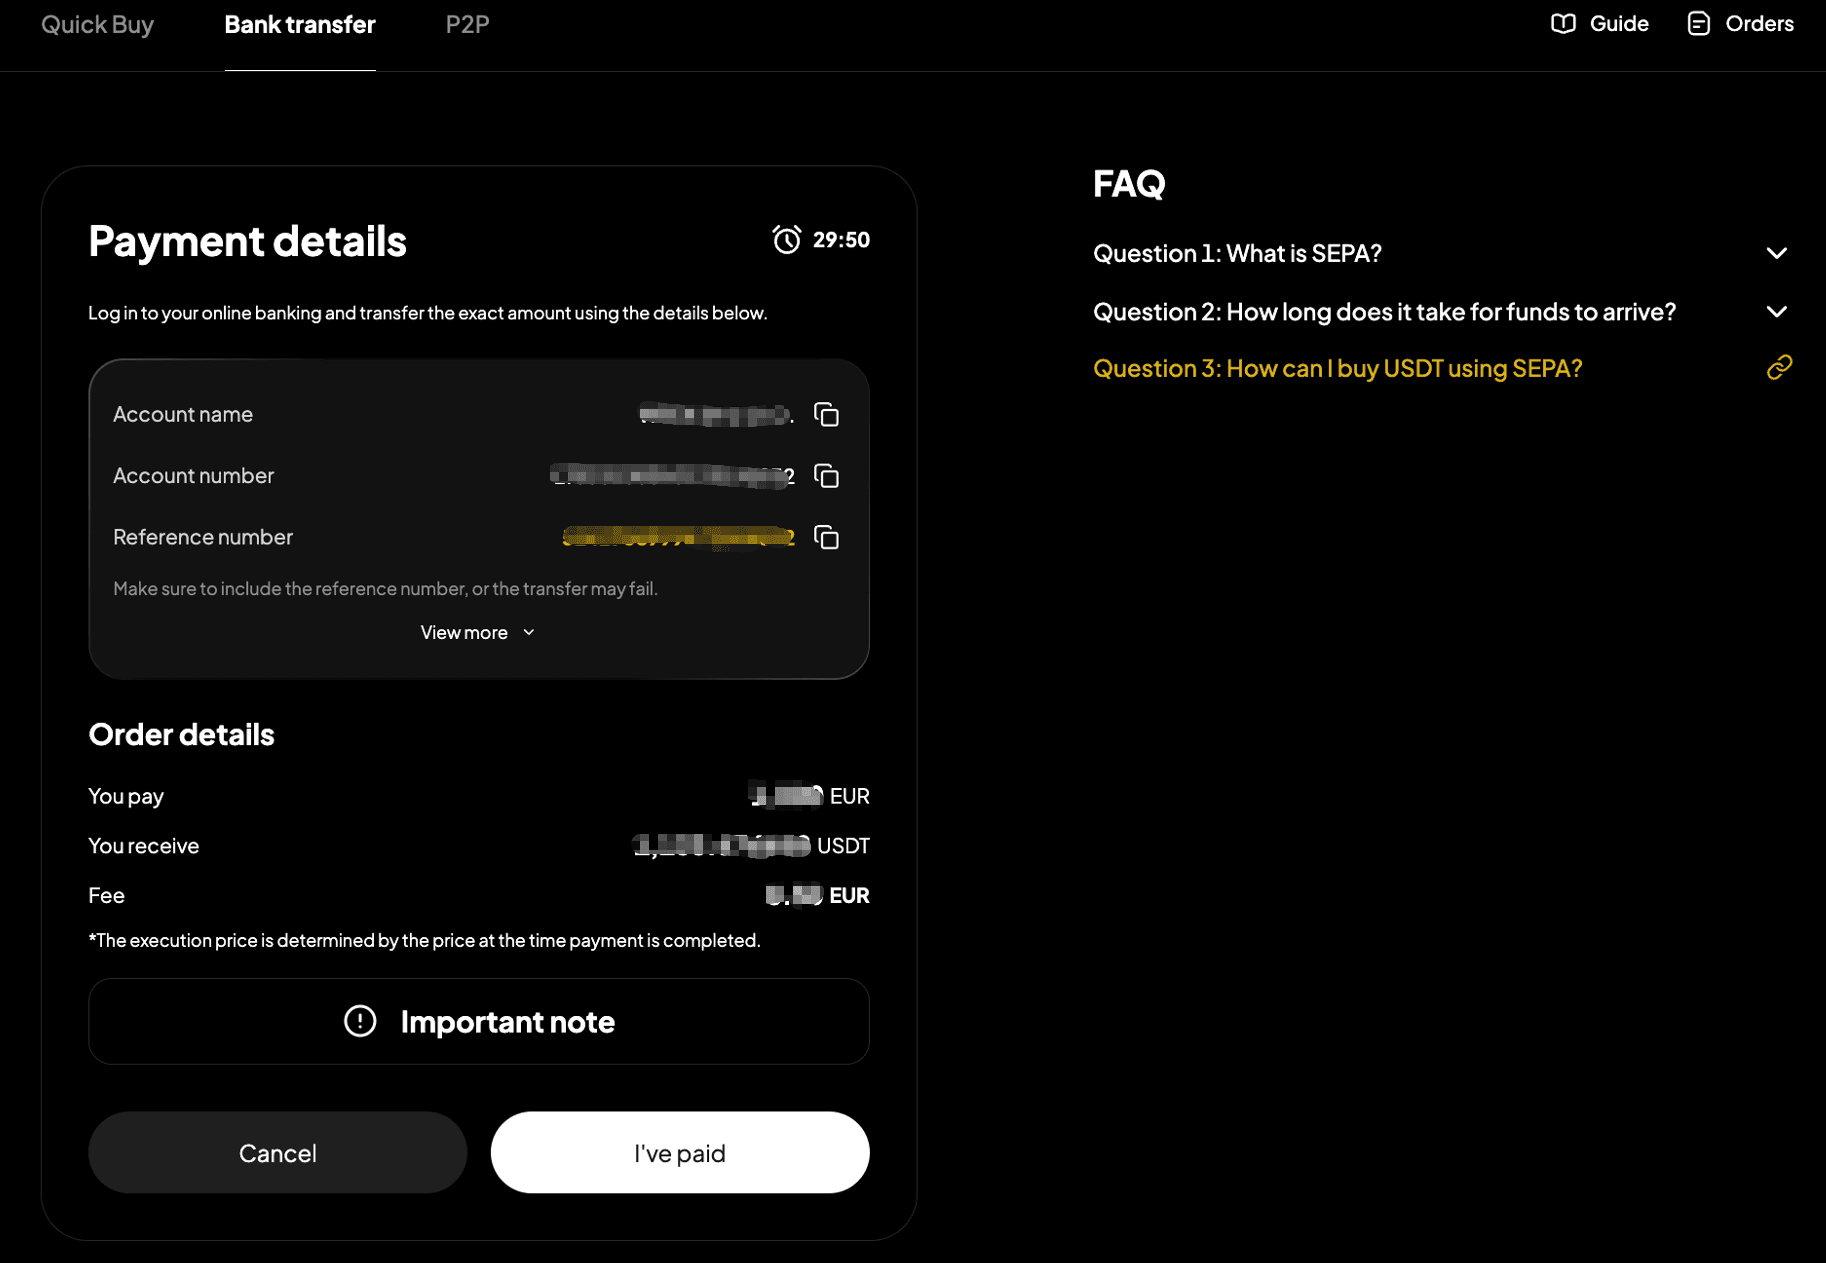
Task: Expand Question 2 funds arrival chevron
Action: [x=1776, y=312]
